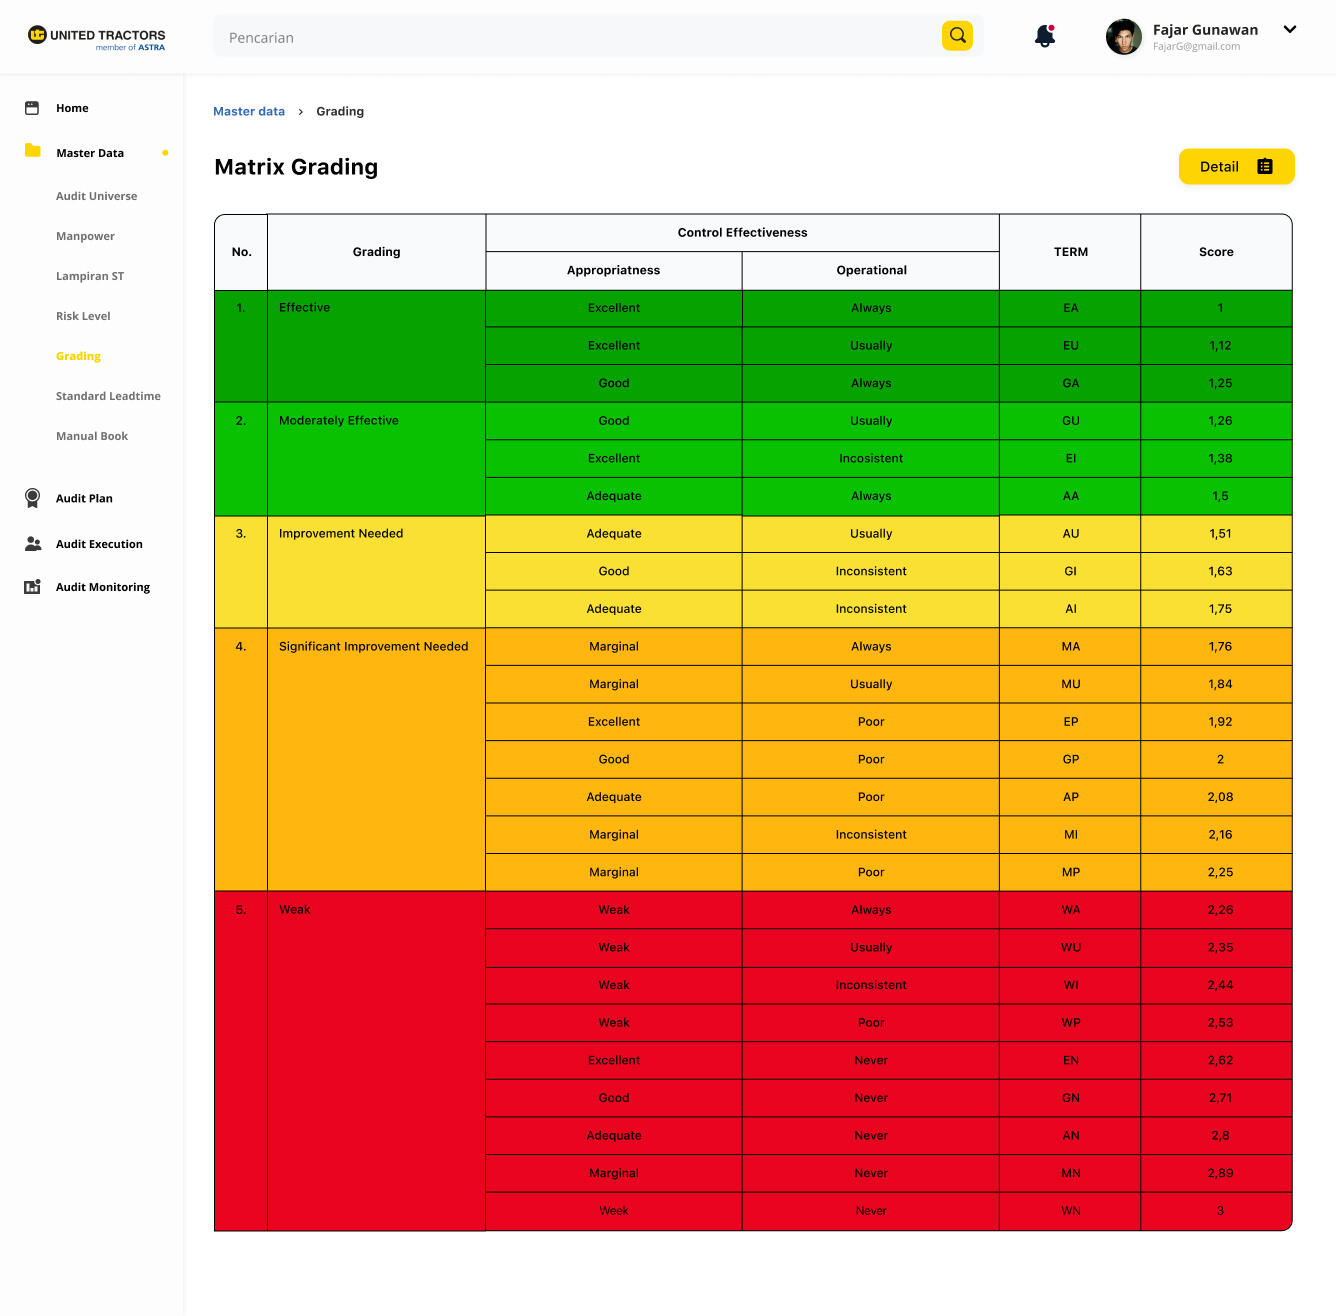Click Fajar Gunawan's profile avatar
The width and height of the screenshot is (1336, 1316).
1124,37
